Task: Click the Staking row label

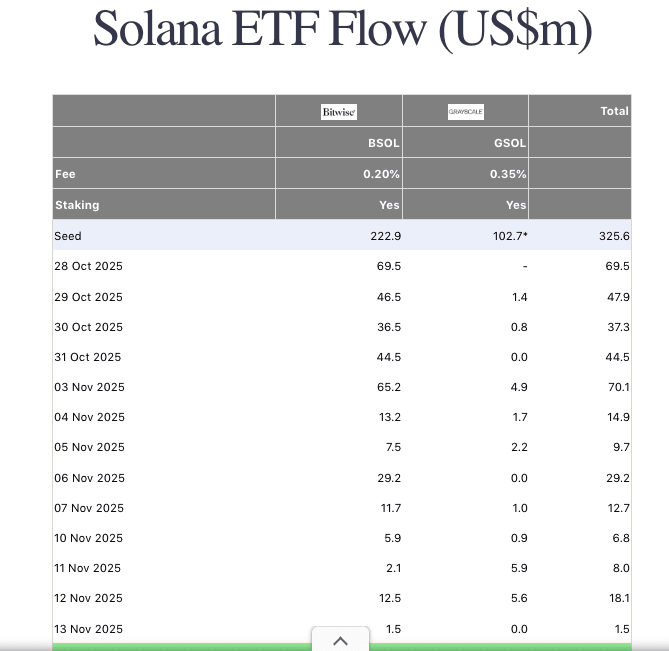Action: (77, 205)
